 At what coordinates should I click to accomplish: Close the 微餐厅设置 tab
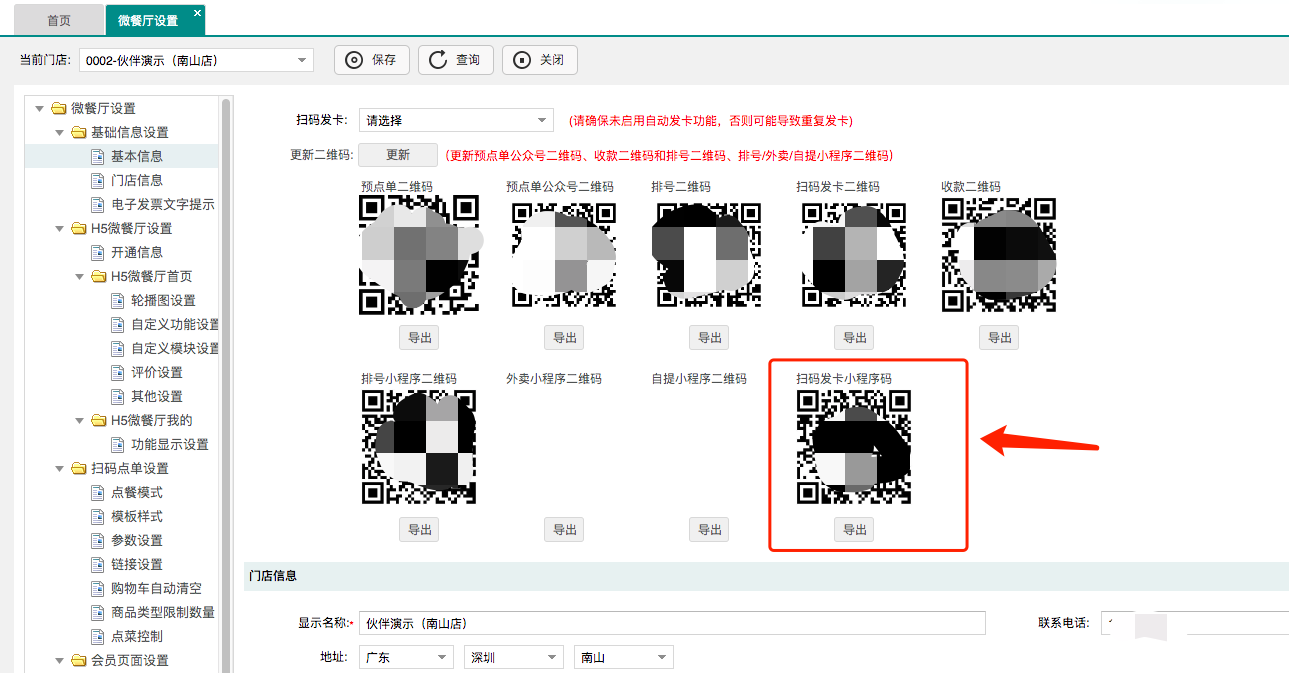(197, 13)
